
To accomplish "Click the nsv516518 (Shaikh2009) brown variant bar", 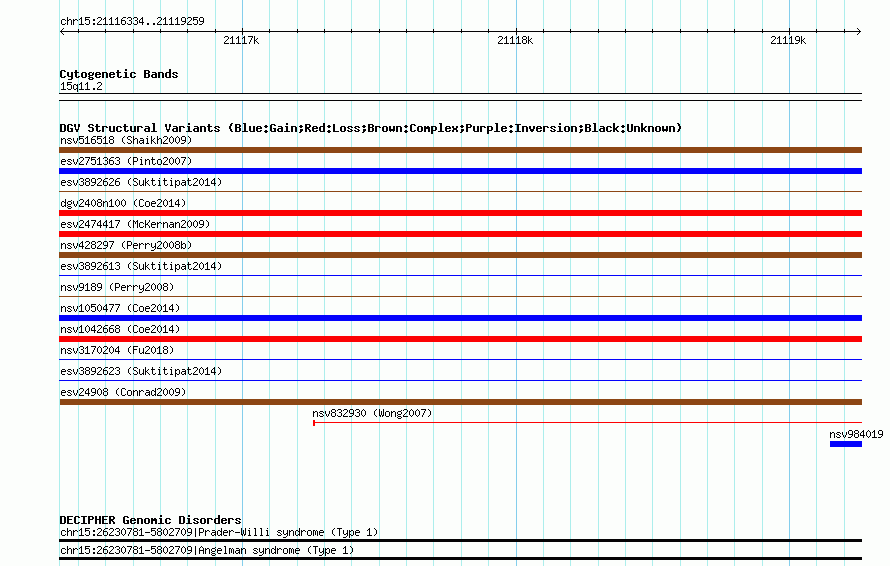I will 460,150.
